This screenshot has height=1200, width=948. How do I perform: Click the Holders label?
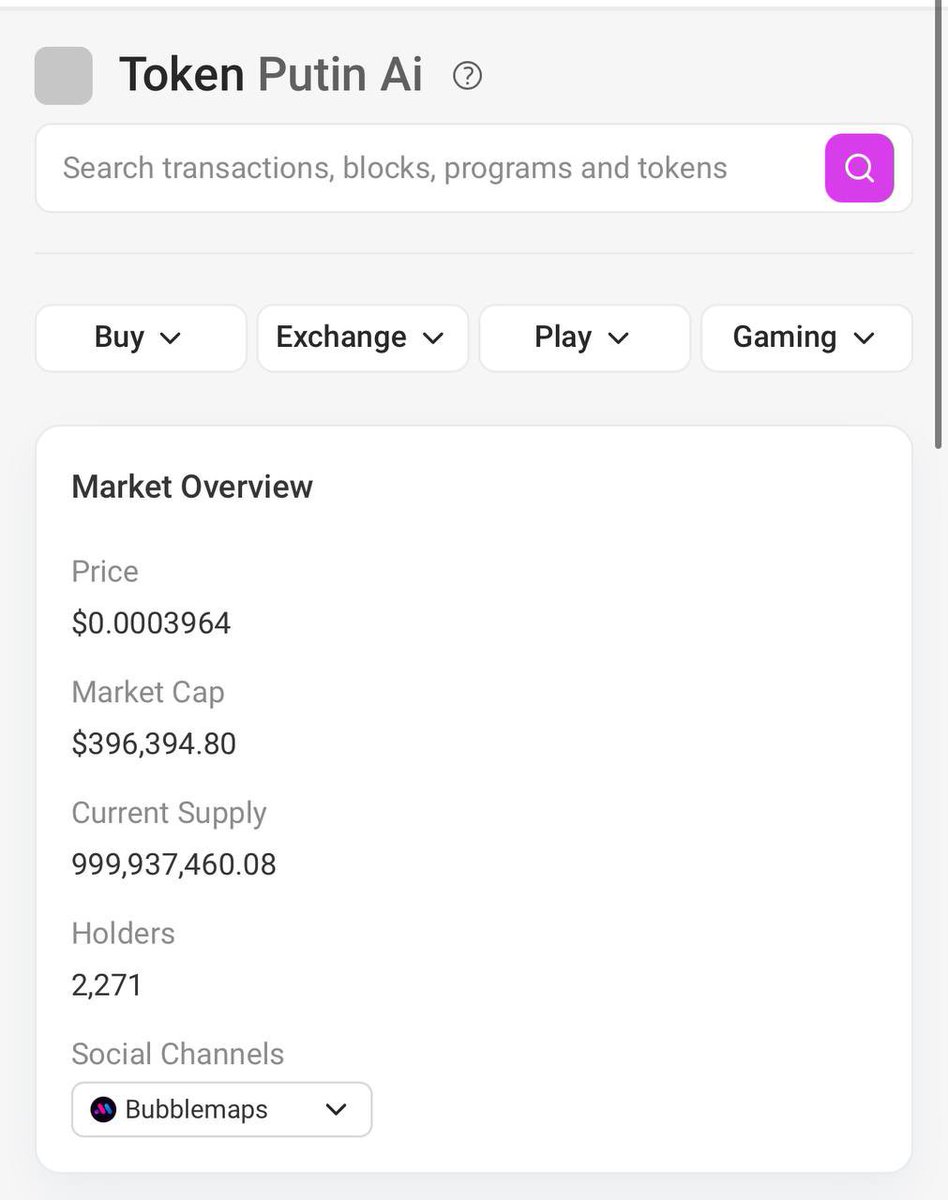pos(123,933)
